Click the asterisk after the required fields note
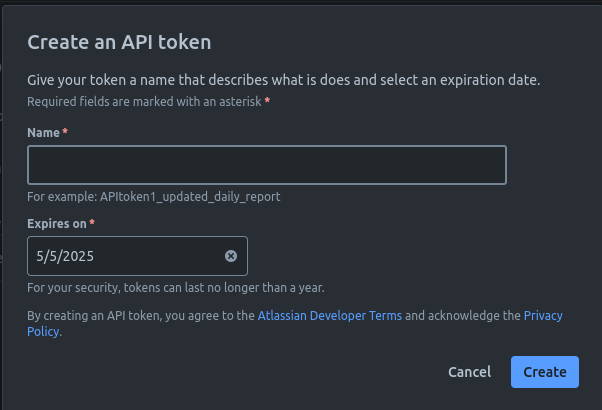This screenshot has height=410, width=602. click(x=267, y=100)
